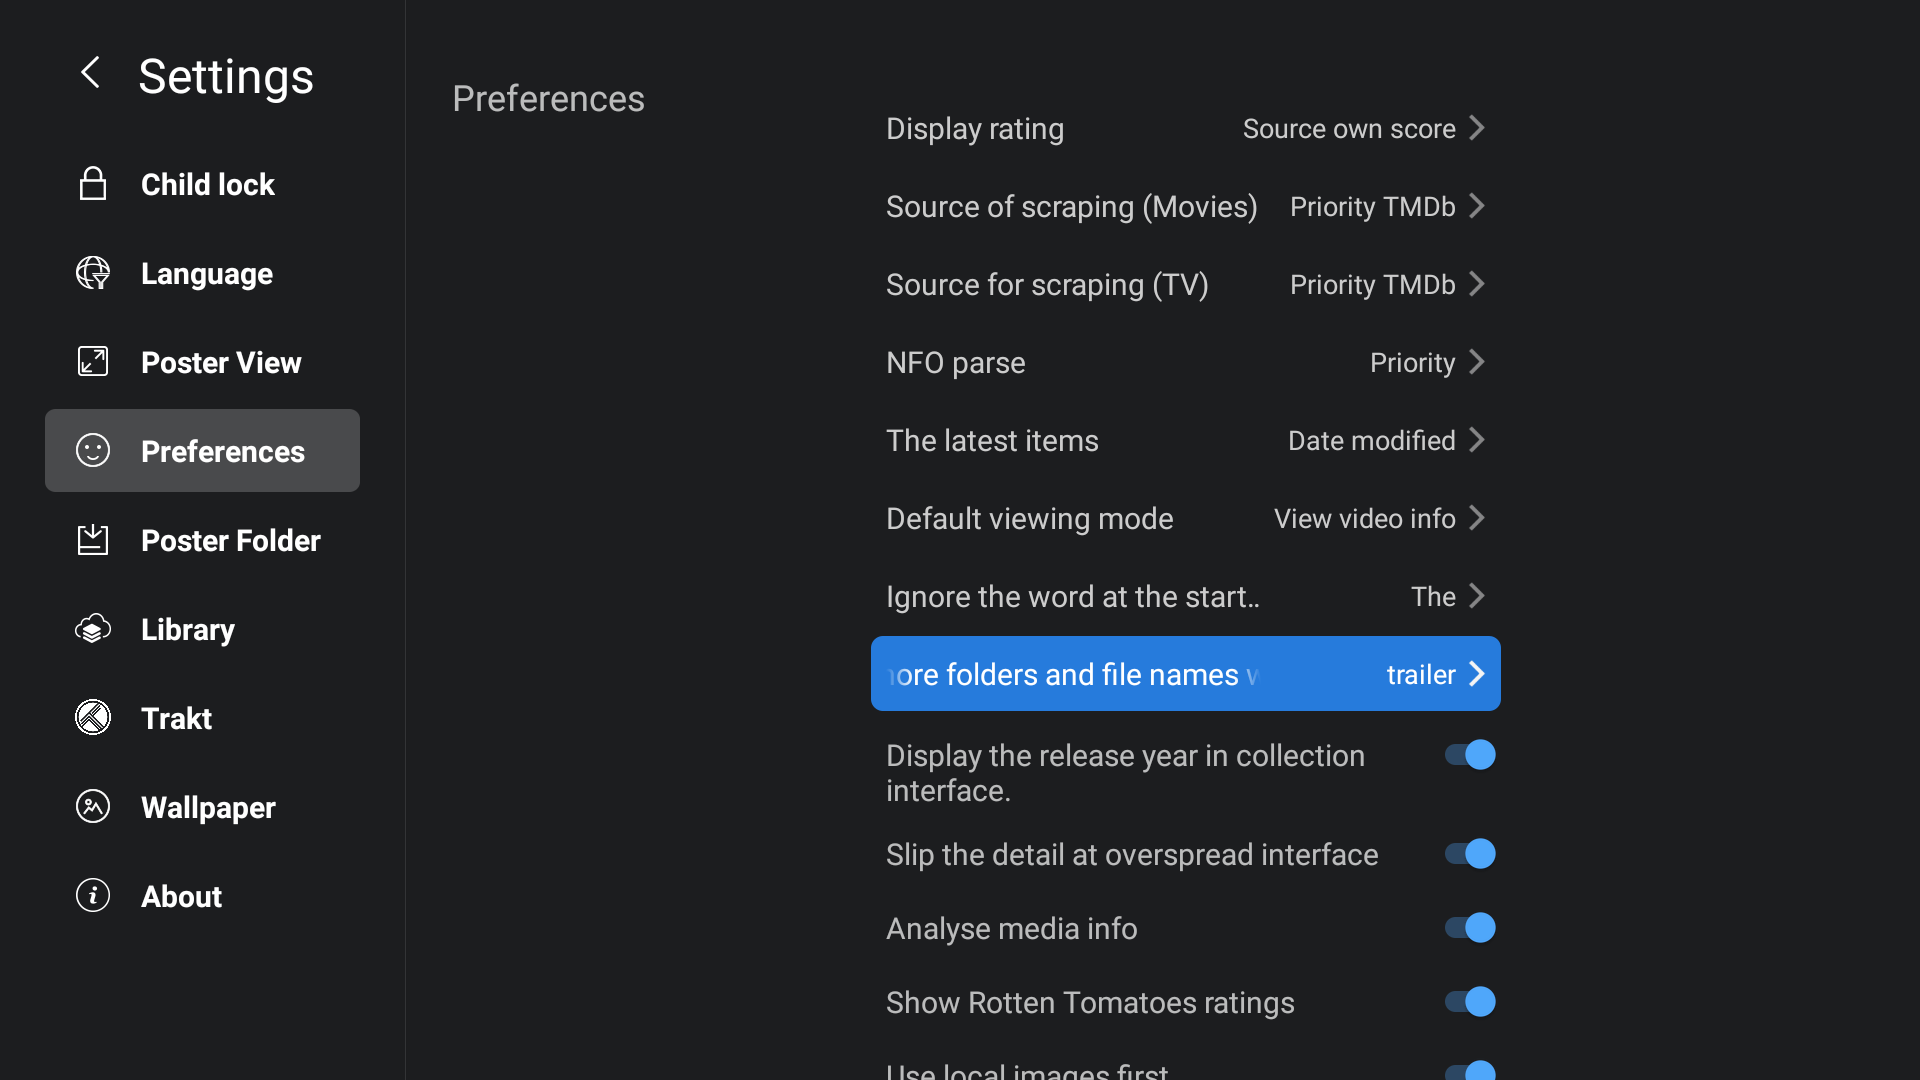Click the Trakt logo icon
Image resolution: width=1920 pixels, height=1080 pixels.
(93, 717)
